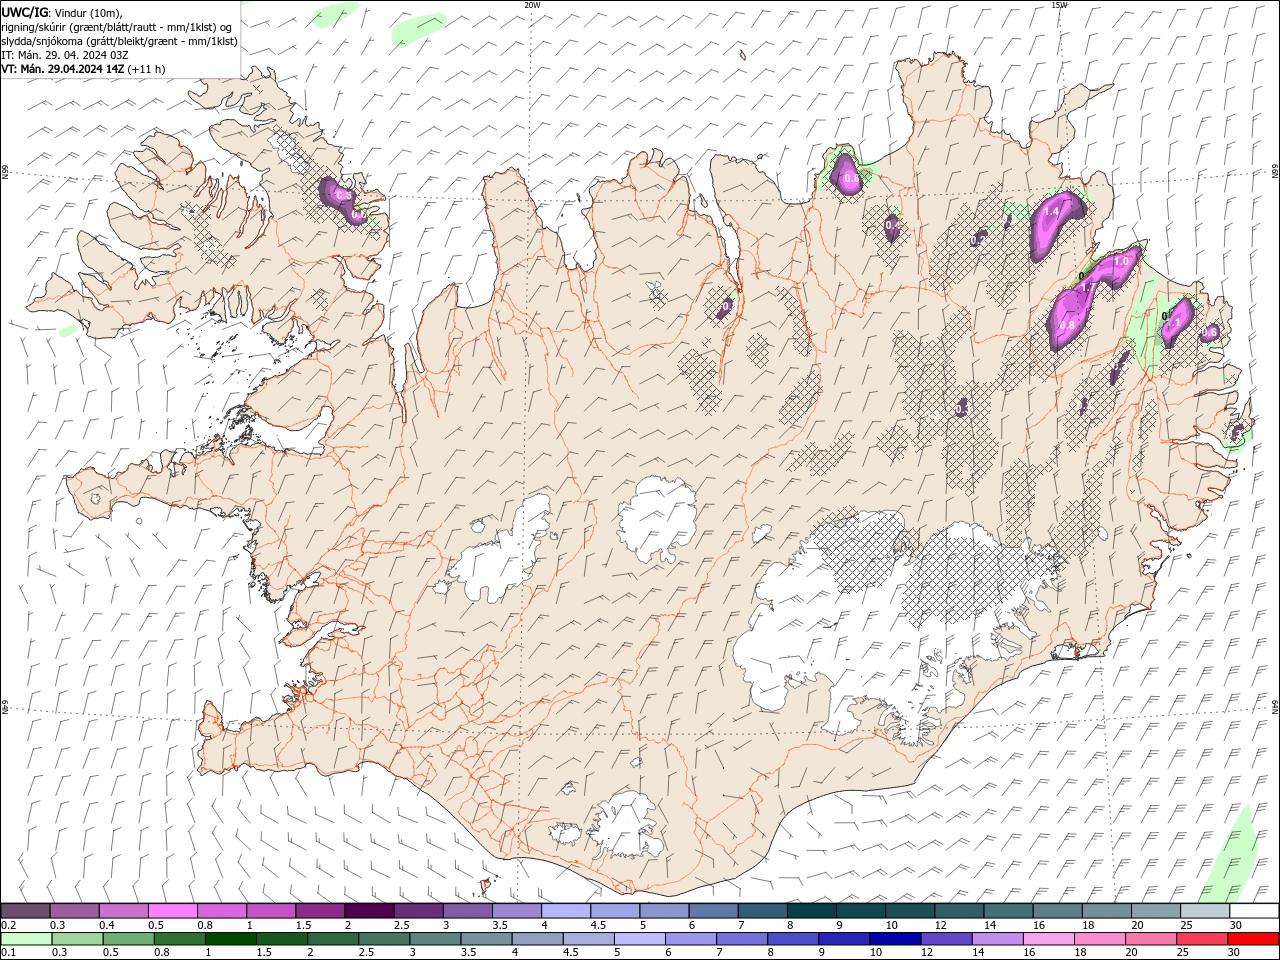Click the 'slydda/snjókoma' legend description line
The image size is (1280, 960).
(x=120, y=41)
